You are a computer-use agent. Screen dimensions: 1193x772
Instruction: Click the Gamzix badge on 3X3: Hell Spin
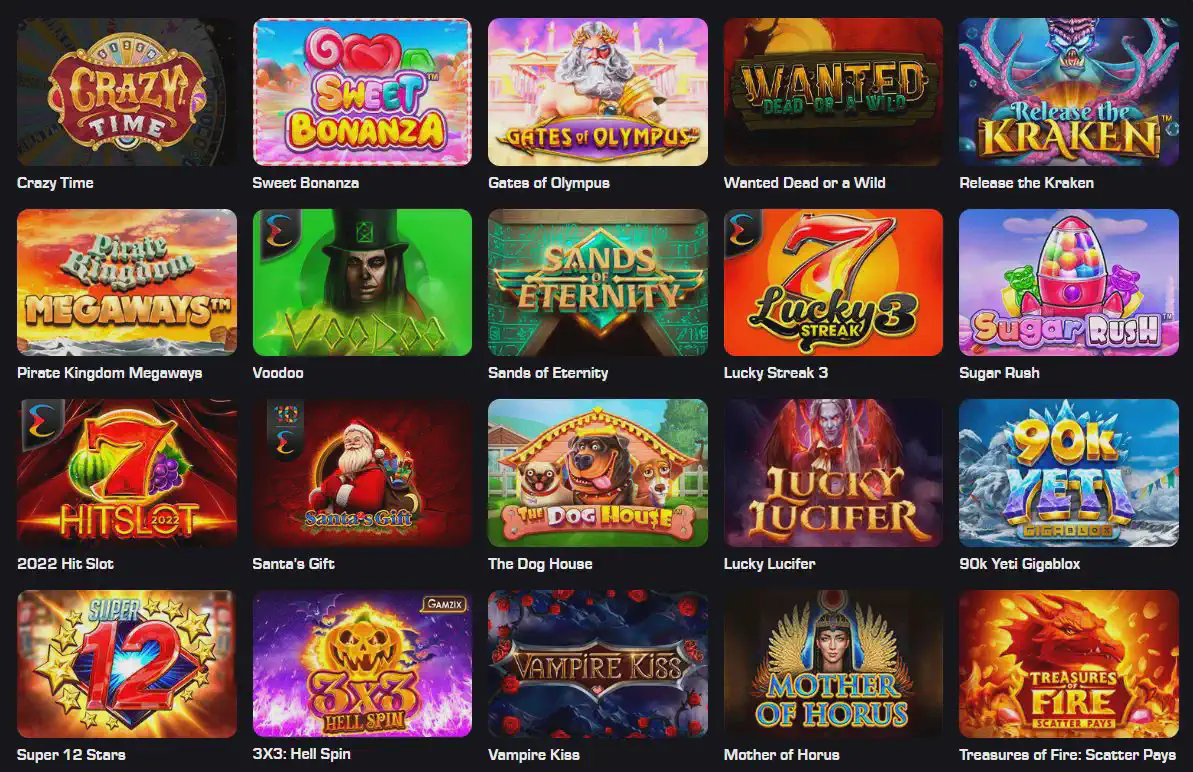444,604
